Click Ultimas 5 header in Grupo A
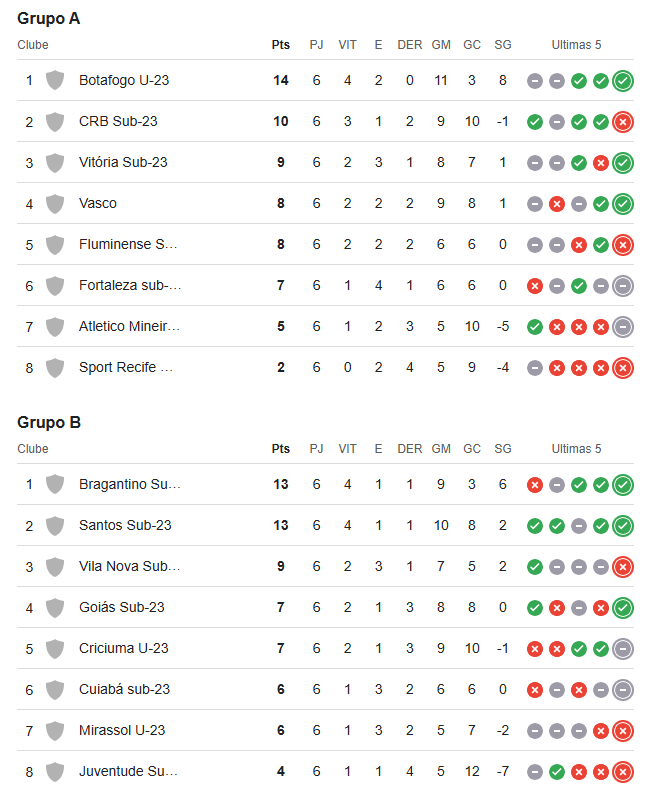This screenshot has height=803, width=655. 576,45
